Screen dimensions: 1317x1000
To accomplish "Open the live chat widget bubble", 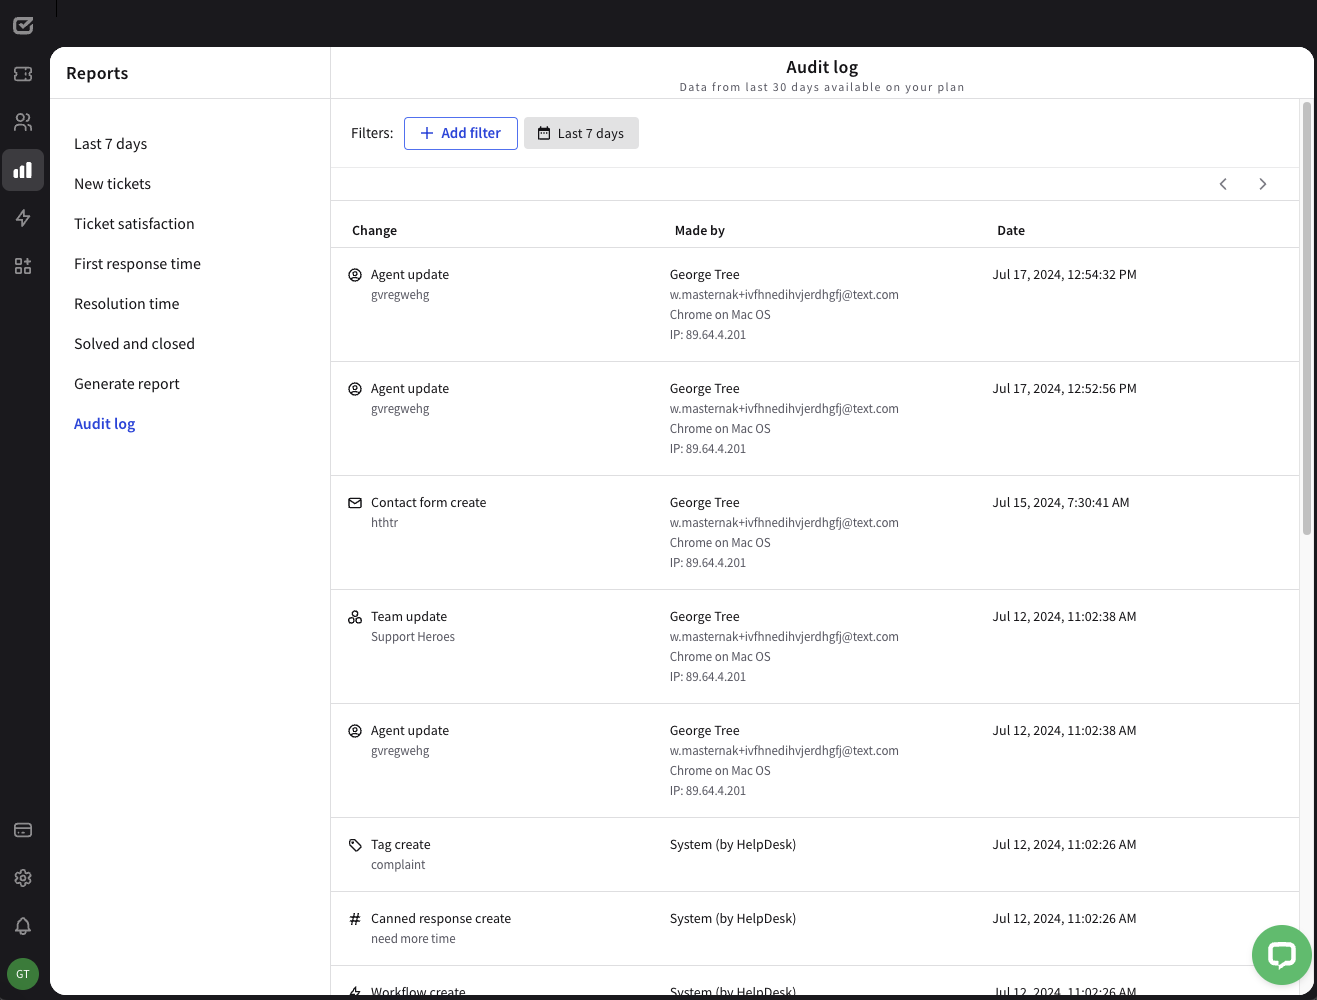I will tap(1281, 955).
